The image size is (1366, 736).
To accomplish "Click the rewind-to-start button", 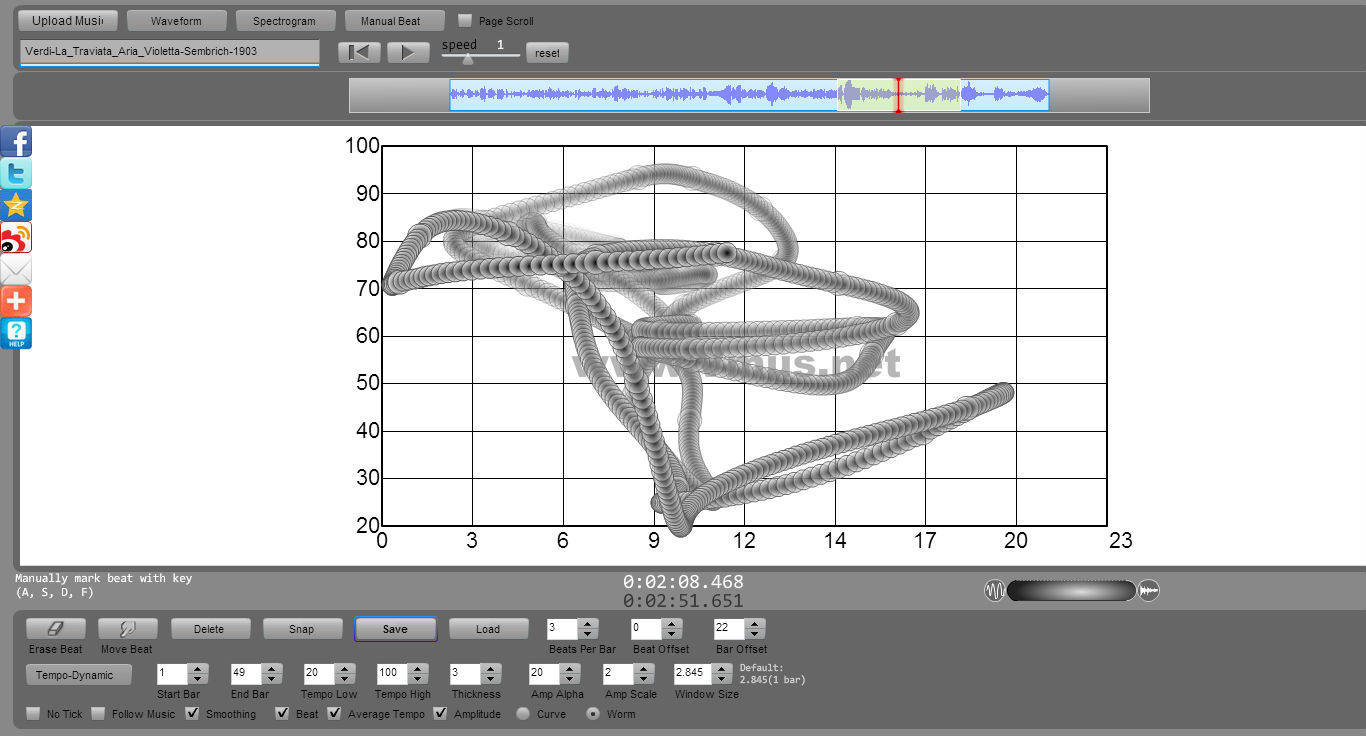I will (x=358, y=53).
